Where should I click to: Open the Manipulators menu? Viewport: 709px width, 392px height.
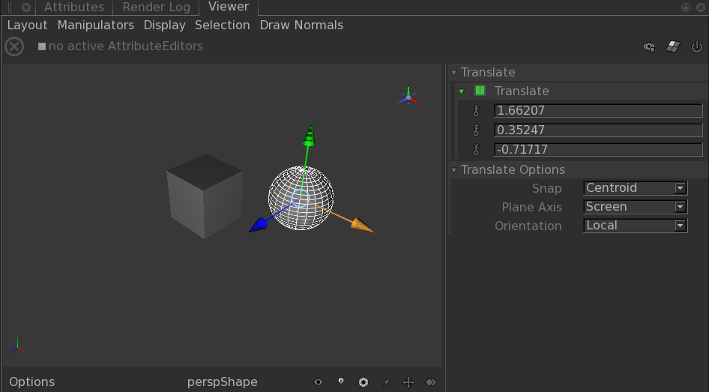[95, 25]
